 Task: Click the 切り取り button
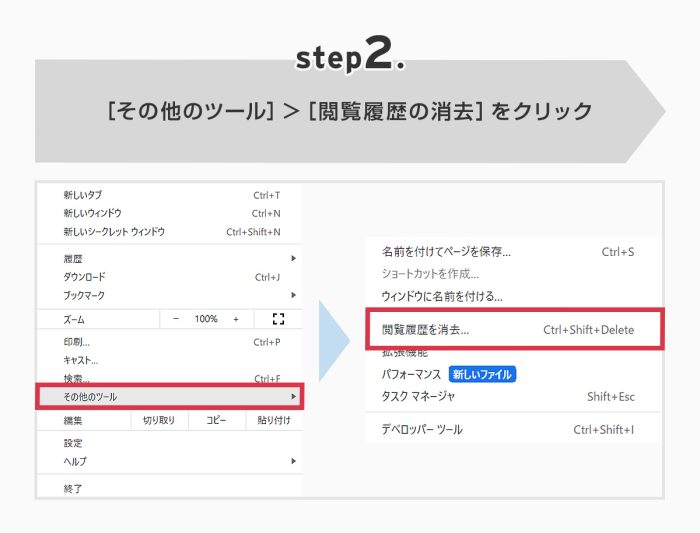(159, 421)
